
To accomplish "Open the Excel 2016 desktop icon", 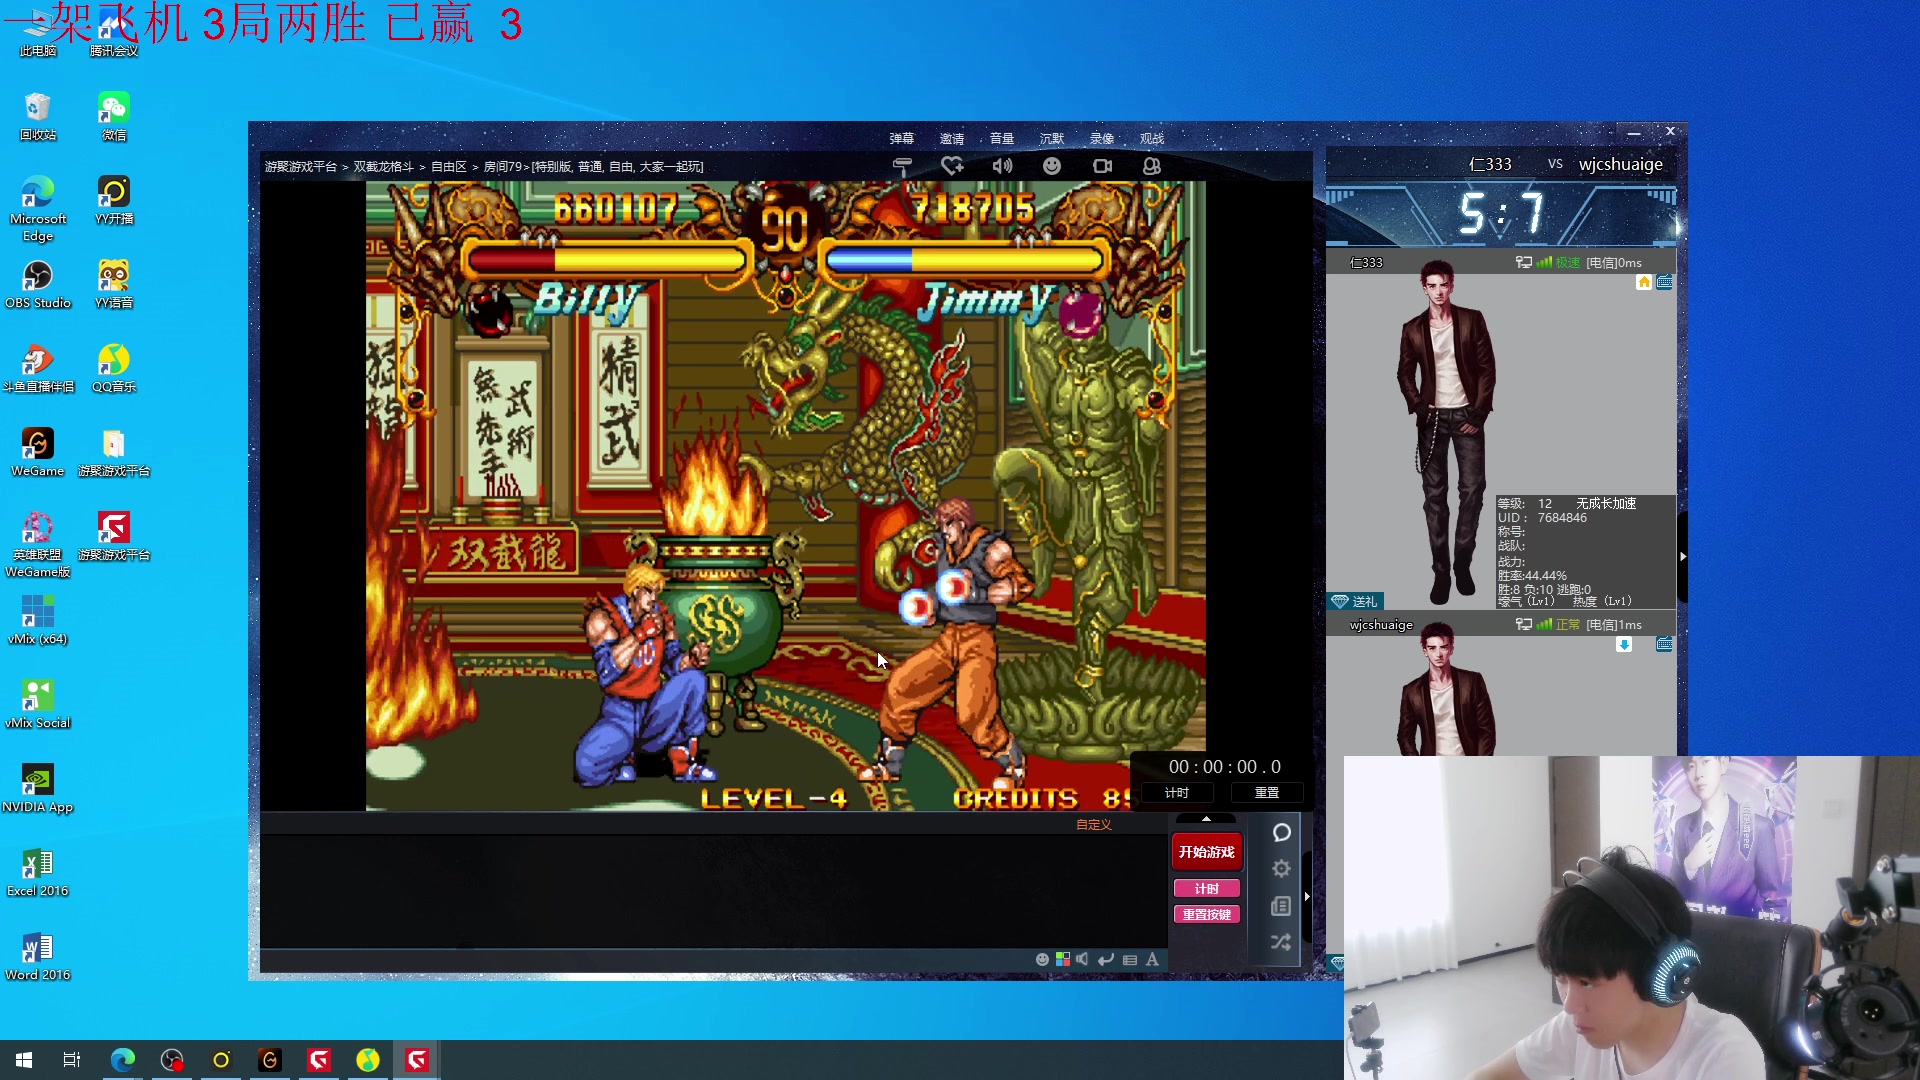I will click(x=38, y=873).
